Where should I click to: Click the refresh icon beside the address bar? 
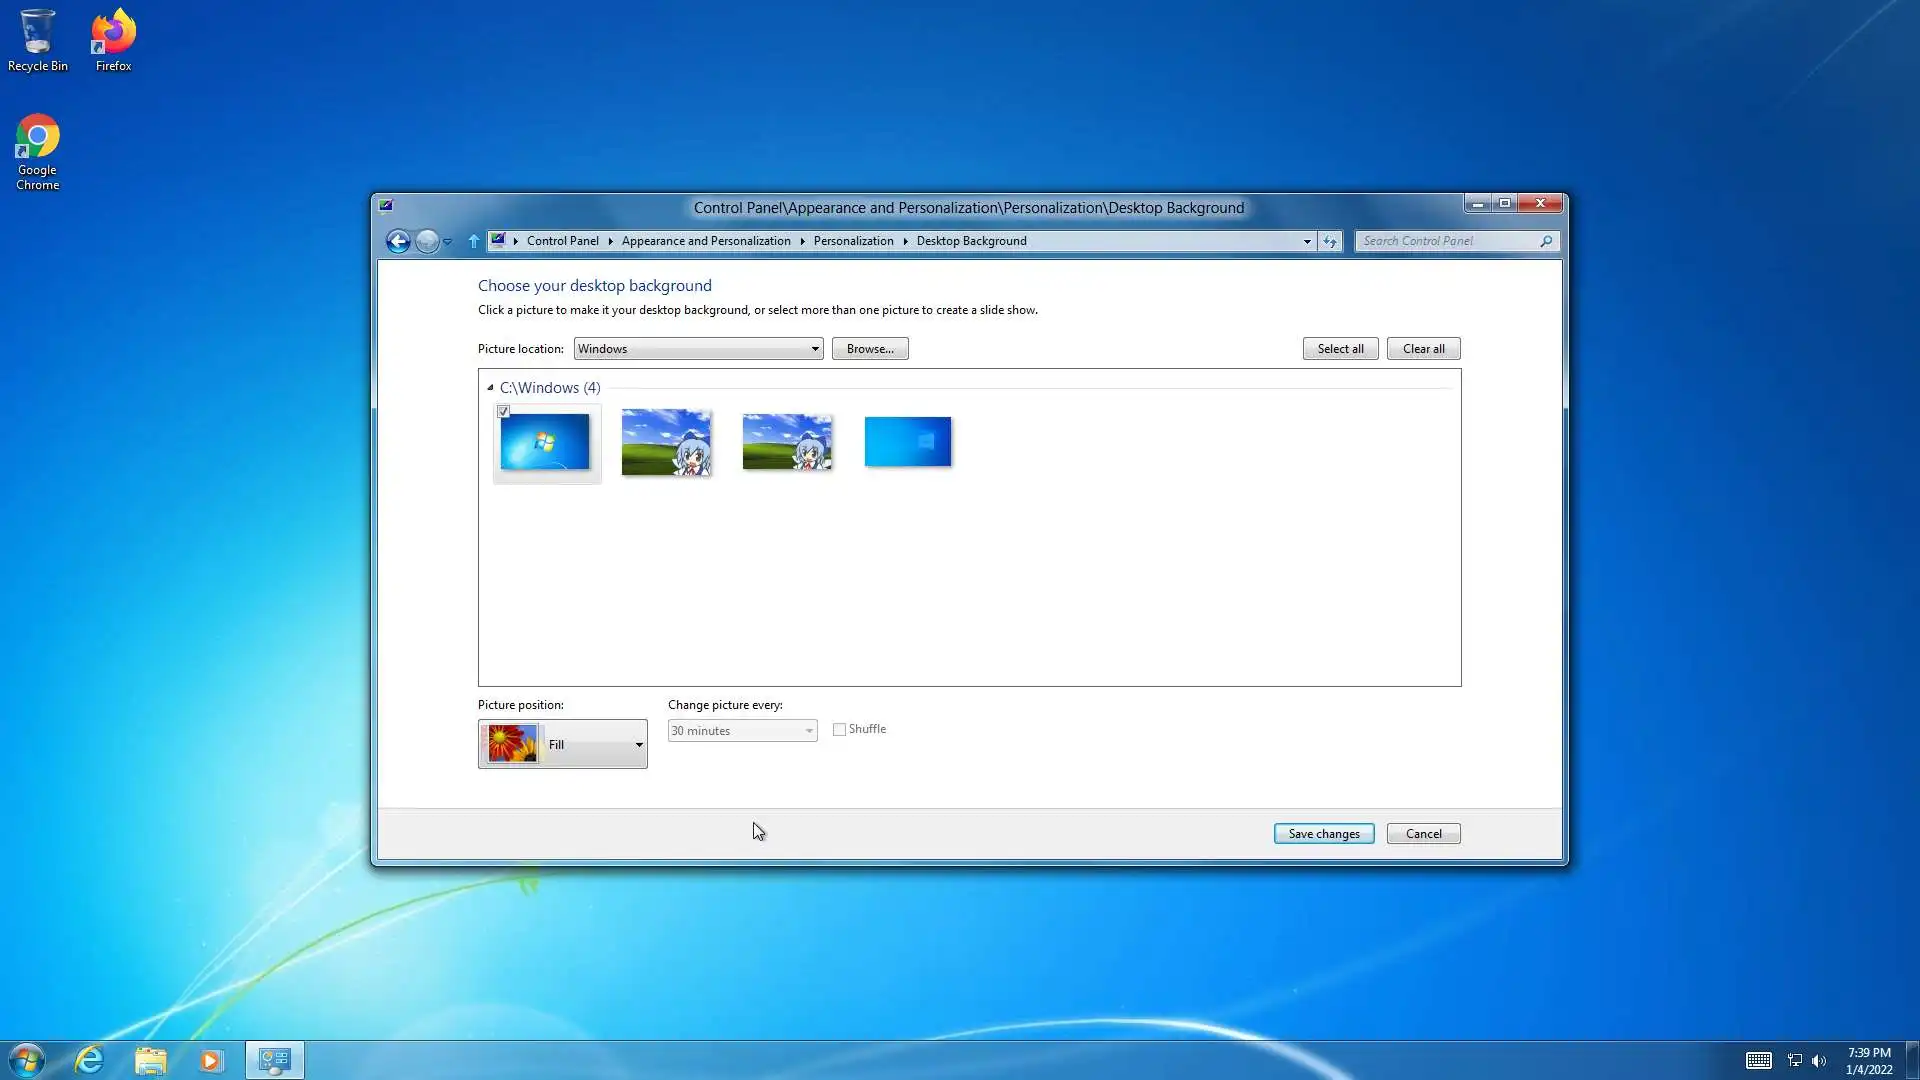[1329, 241]
